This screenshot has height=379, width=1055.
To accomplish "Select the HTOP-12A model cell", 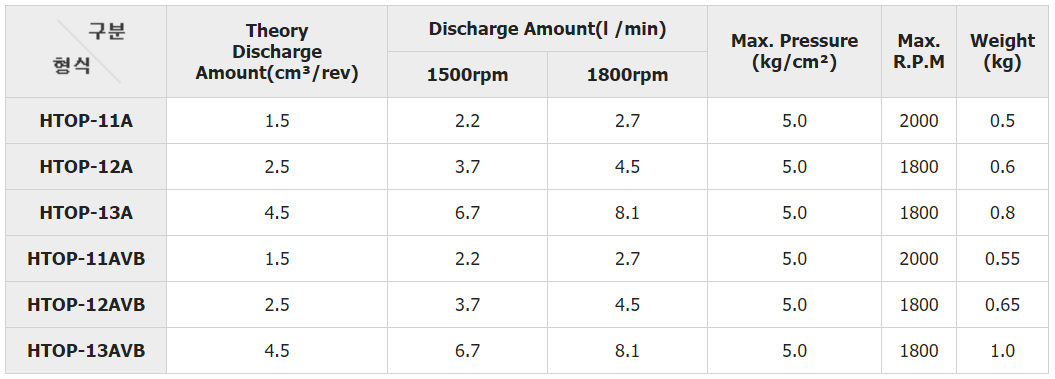I will (x=86, y=167).
